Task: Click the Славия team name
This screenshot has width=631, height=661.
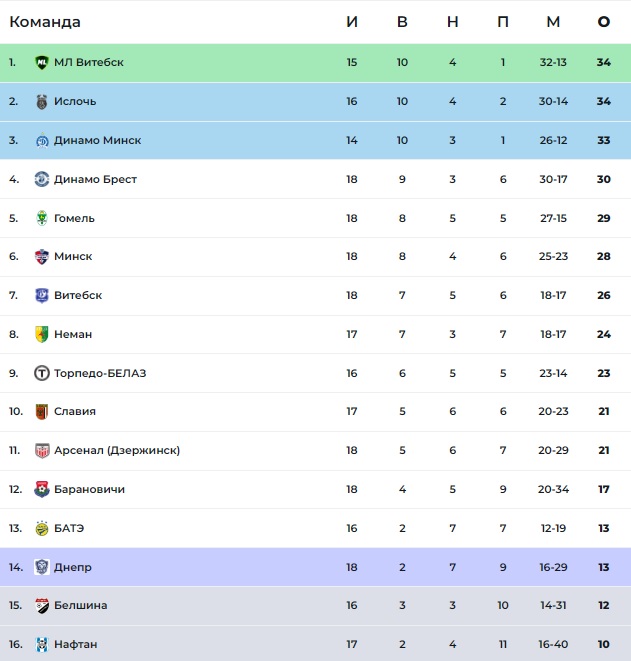Action: tap(75, 411)
